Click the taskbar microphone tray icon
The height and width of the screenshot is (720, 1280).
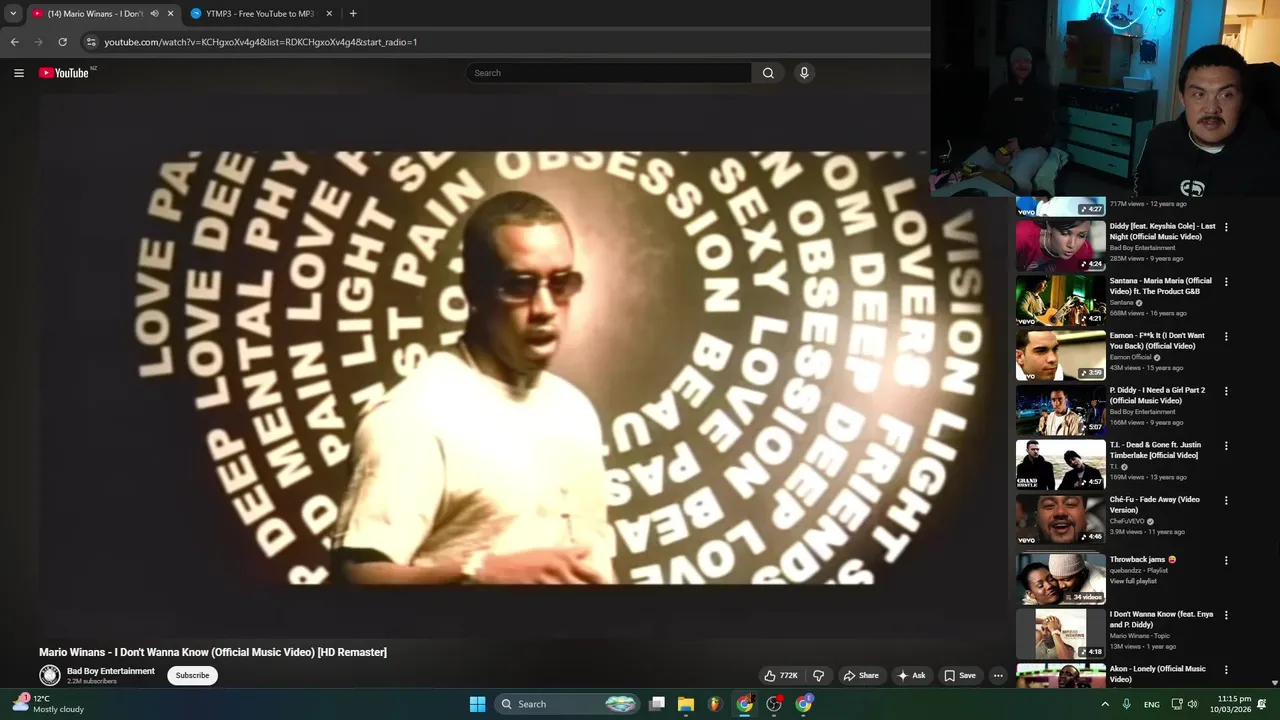point(1127,704)
